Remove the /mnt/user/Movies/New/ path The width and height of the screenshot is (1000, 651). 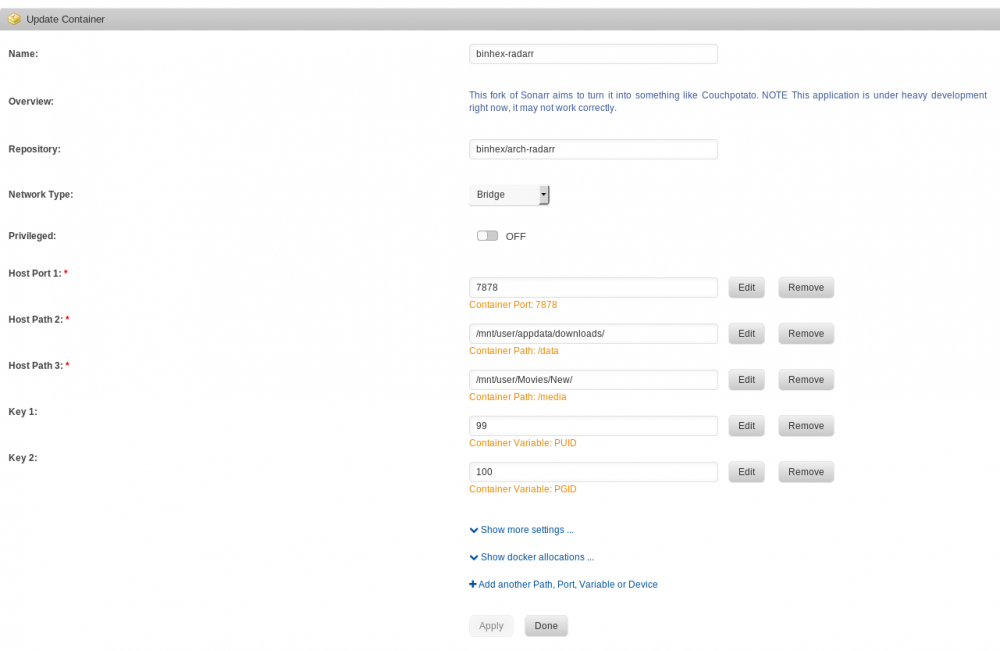(805, 379)
